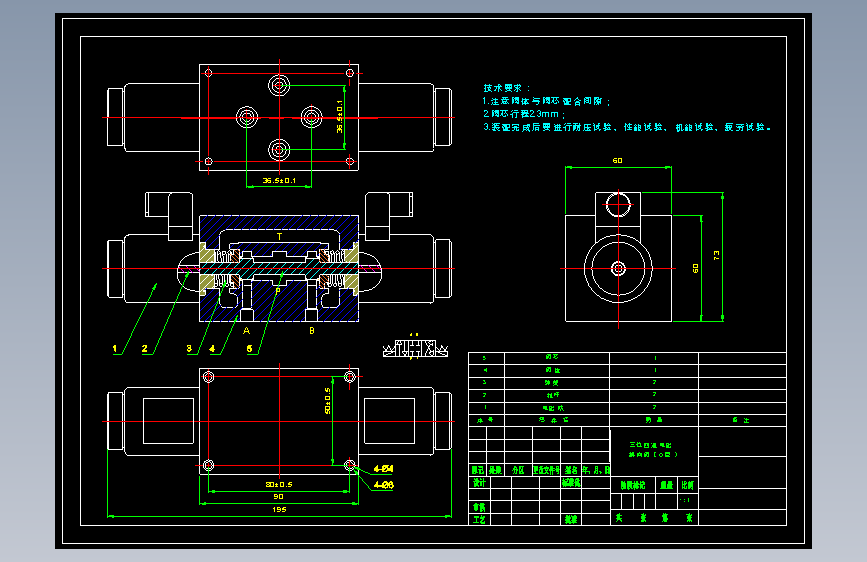Click the '4-Ø8' hole callout

pyautogui.click(x=383, y=485)
